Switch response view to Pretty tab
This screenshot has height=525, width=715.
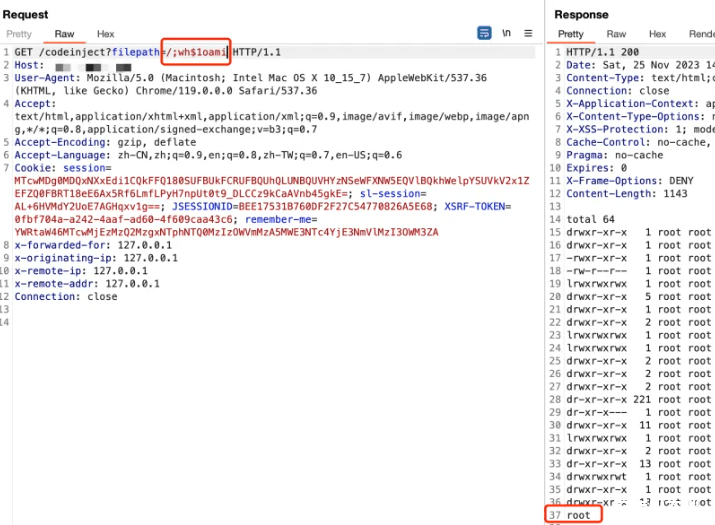(571, 34)
